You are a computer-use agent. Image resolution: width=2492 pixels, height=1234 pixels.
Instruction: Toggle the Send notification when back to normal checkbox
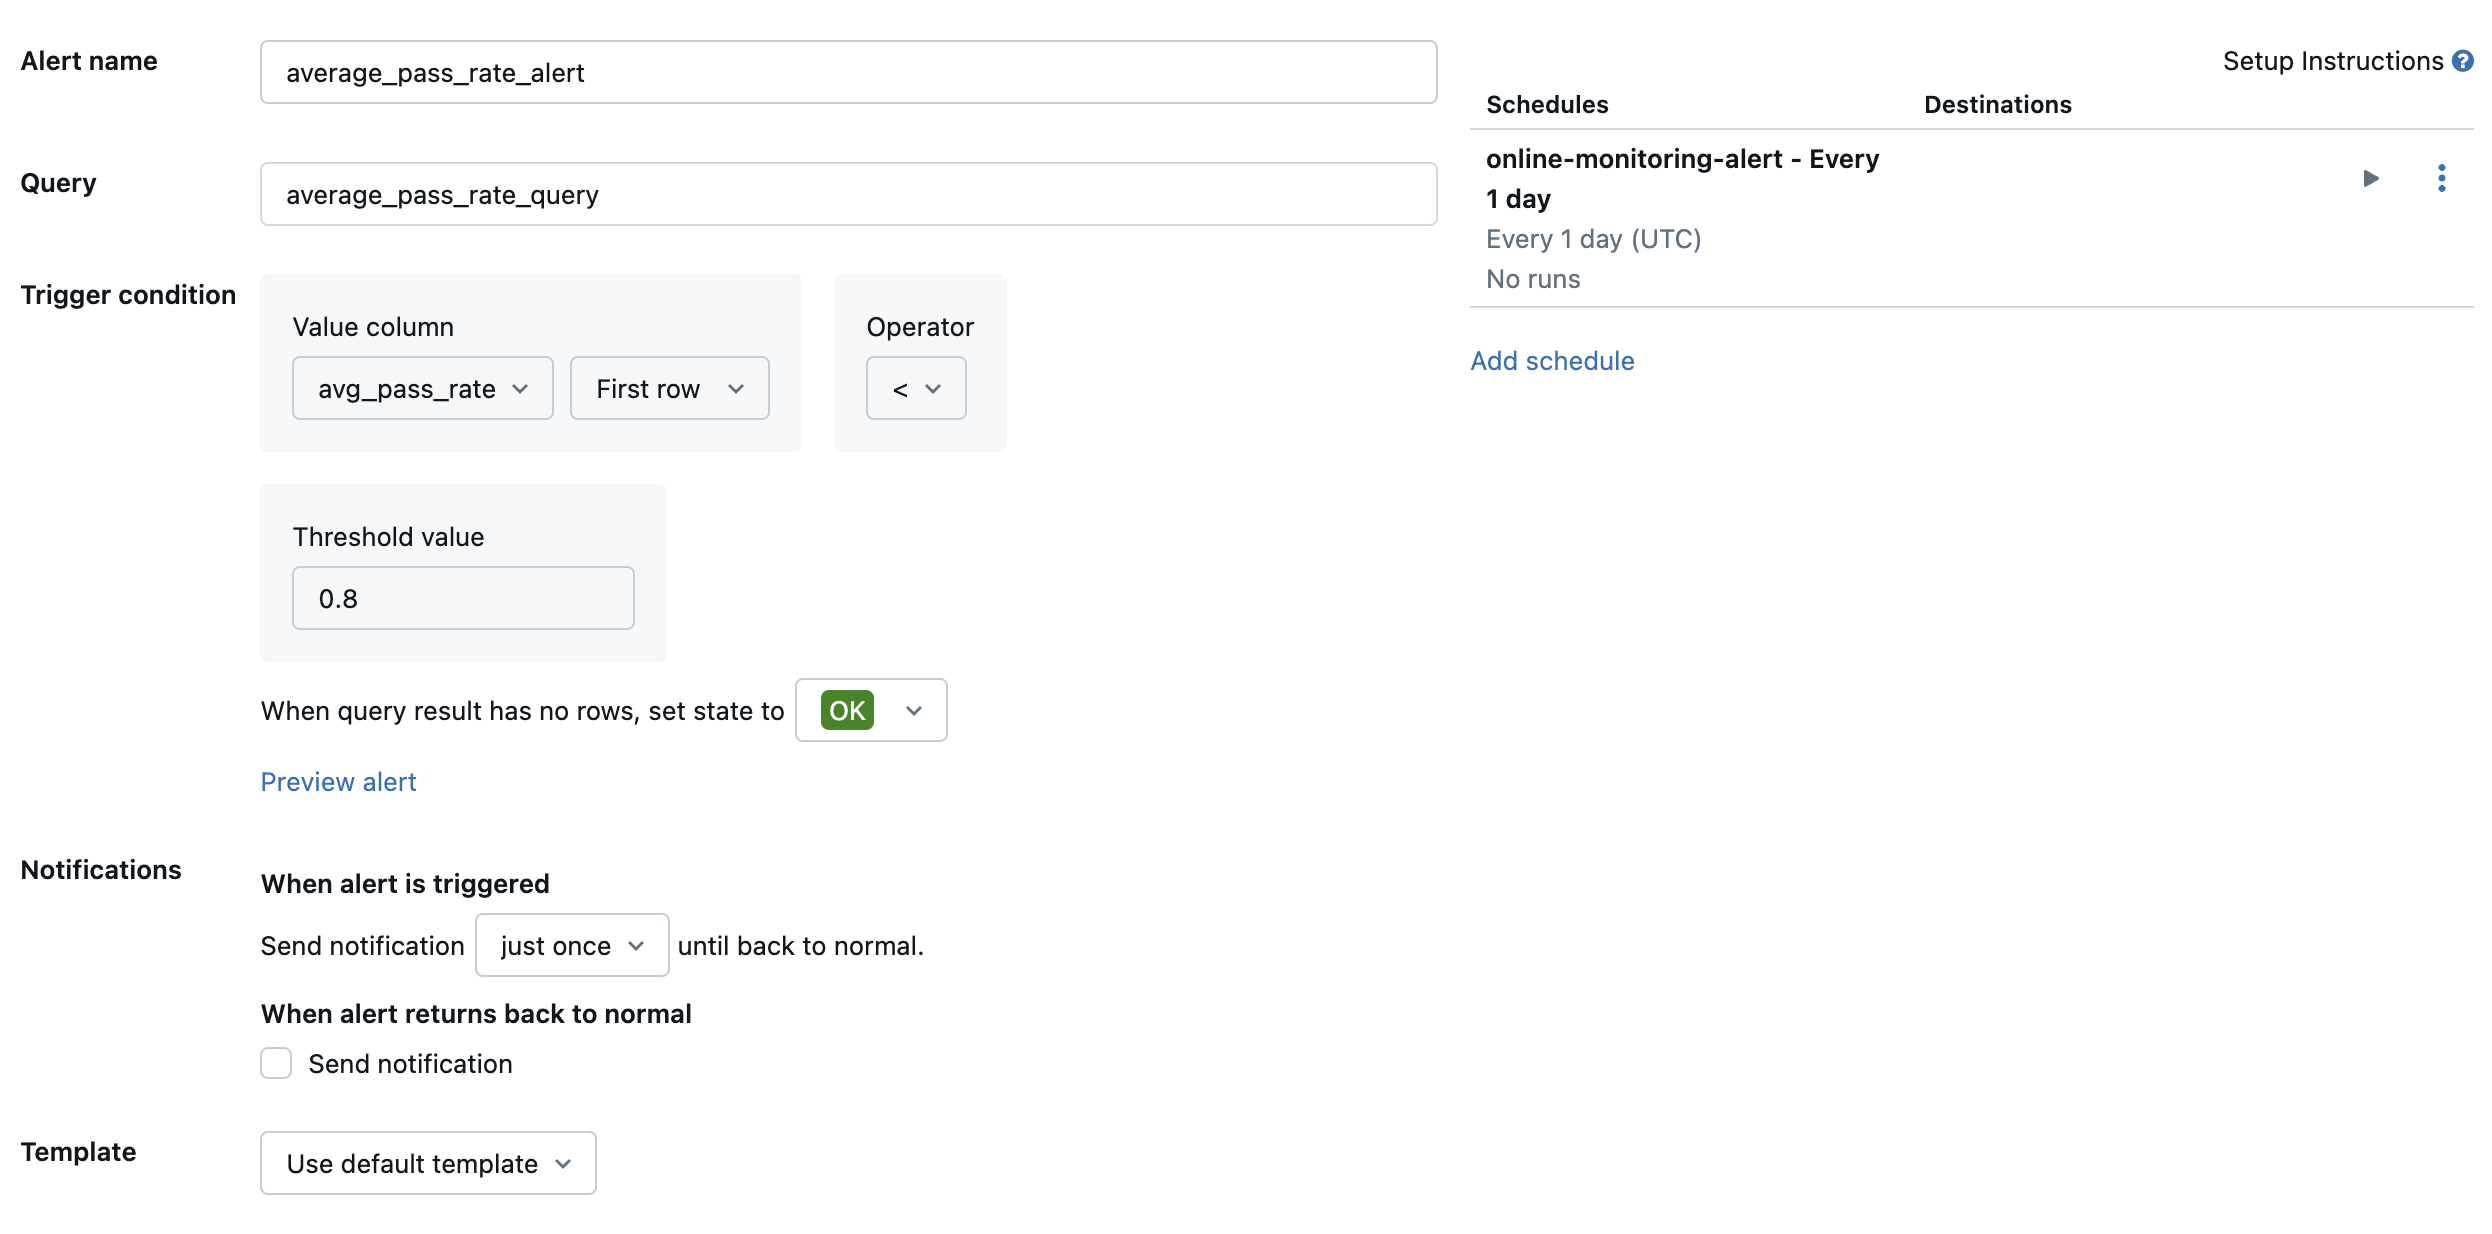pos(275,1064)
